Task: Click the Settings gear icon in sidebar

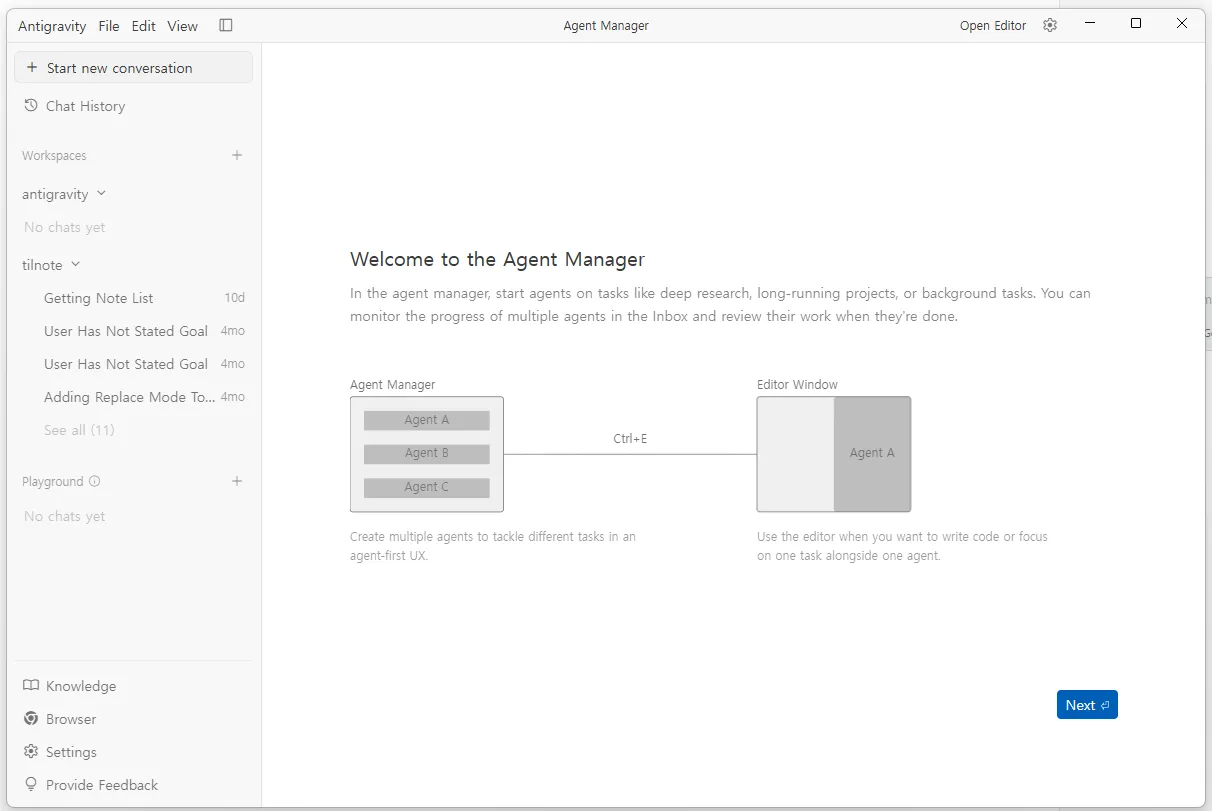Action: 31,752
